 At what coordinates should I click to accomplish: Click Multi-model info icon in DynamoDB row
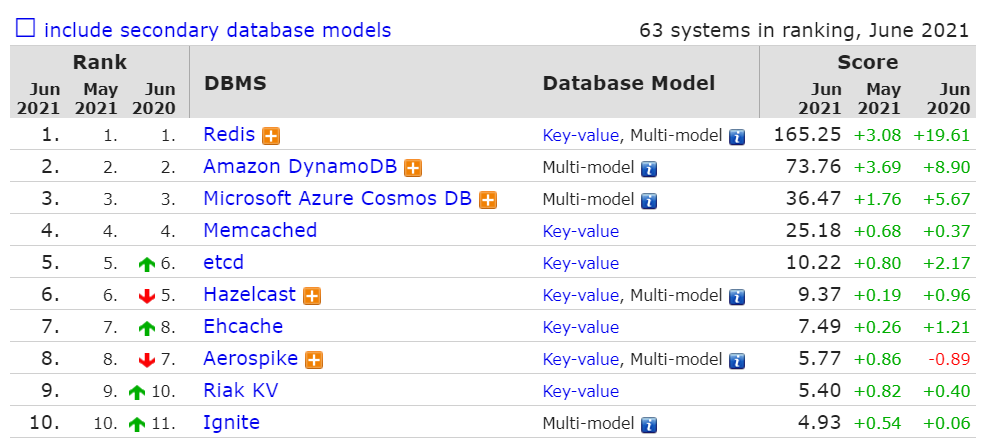tap(648, 169)
